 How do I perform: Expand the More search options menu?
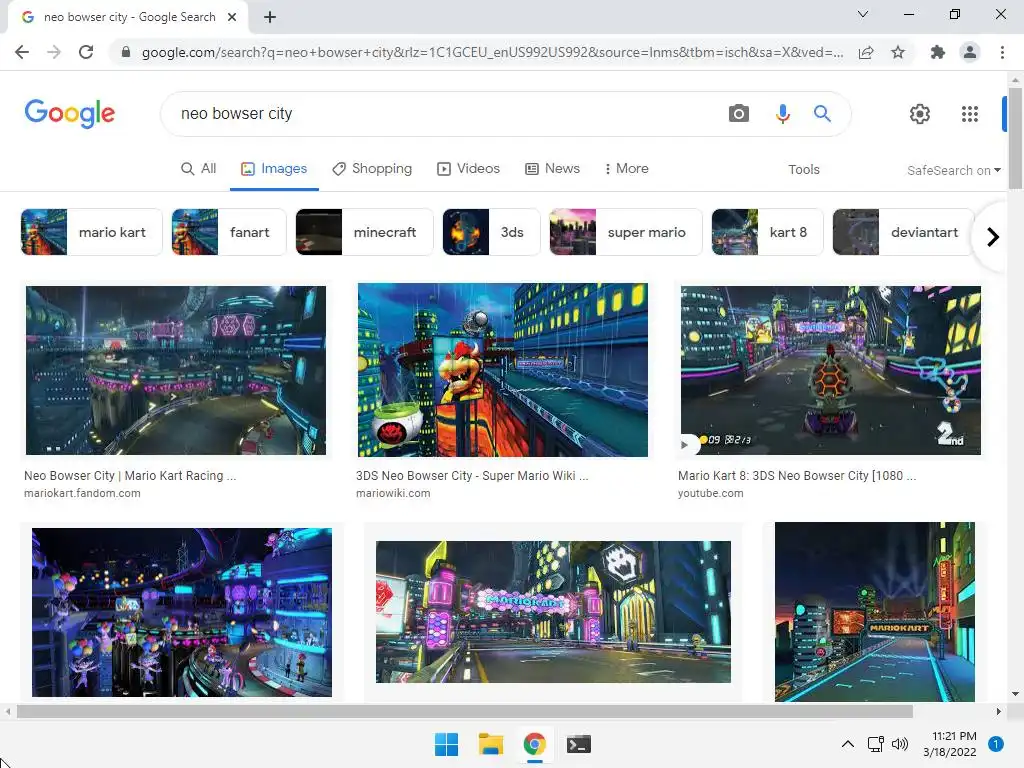[x=627, y=168]
